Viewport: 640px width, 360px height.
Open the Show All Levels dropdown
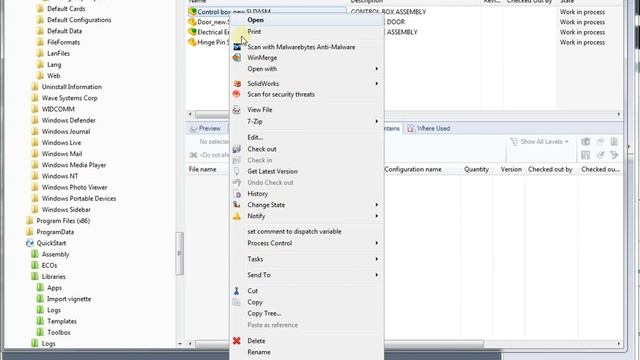540,142
